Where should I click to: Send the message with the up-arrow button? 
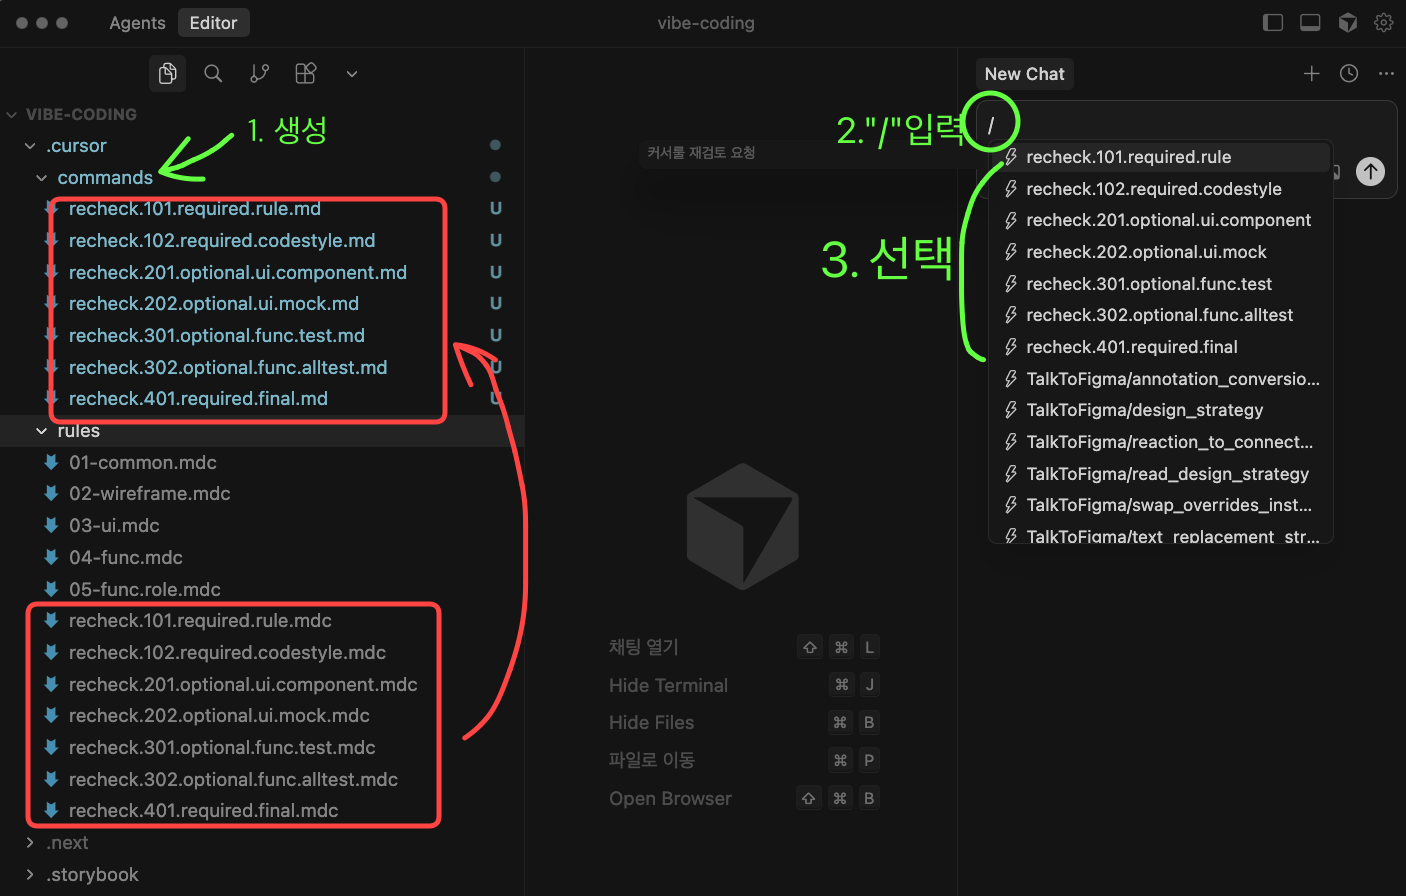(x=1370, y=171)
